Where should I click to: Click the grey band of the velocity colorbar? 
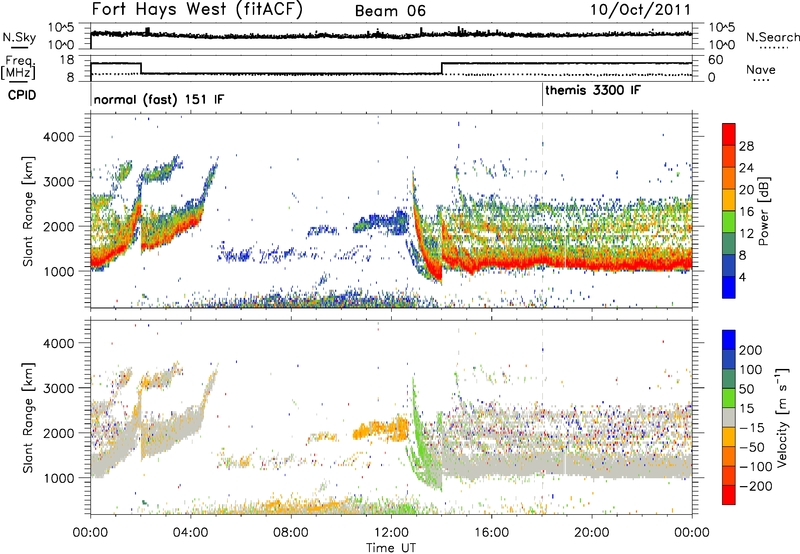[x=729, y=417]
